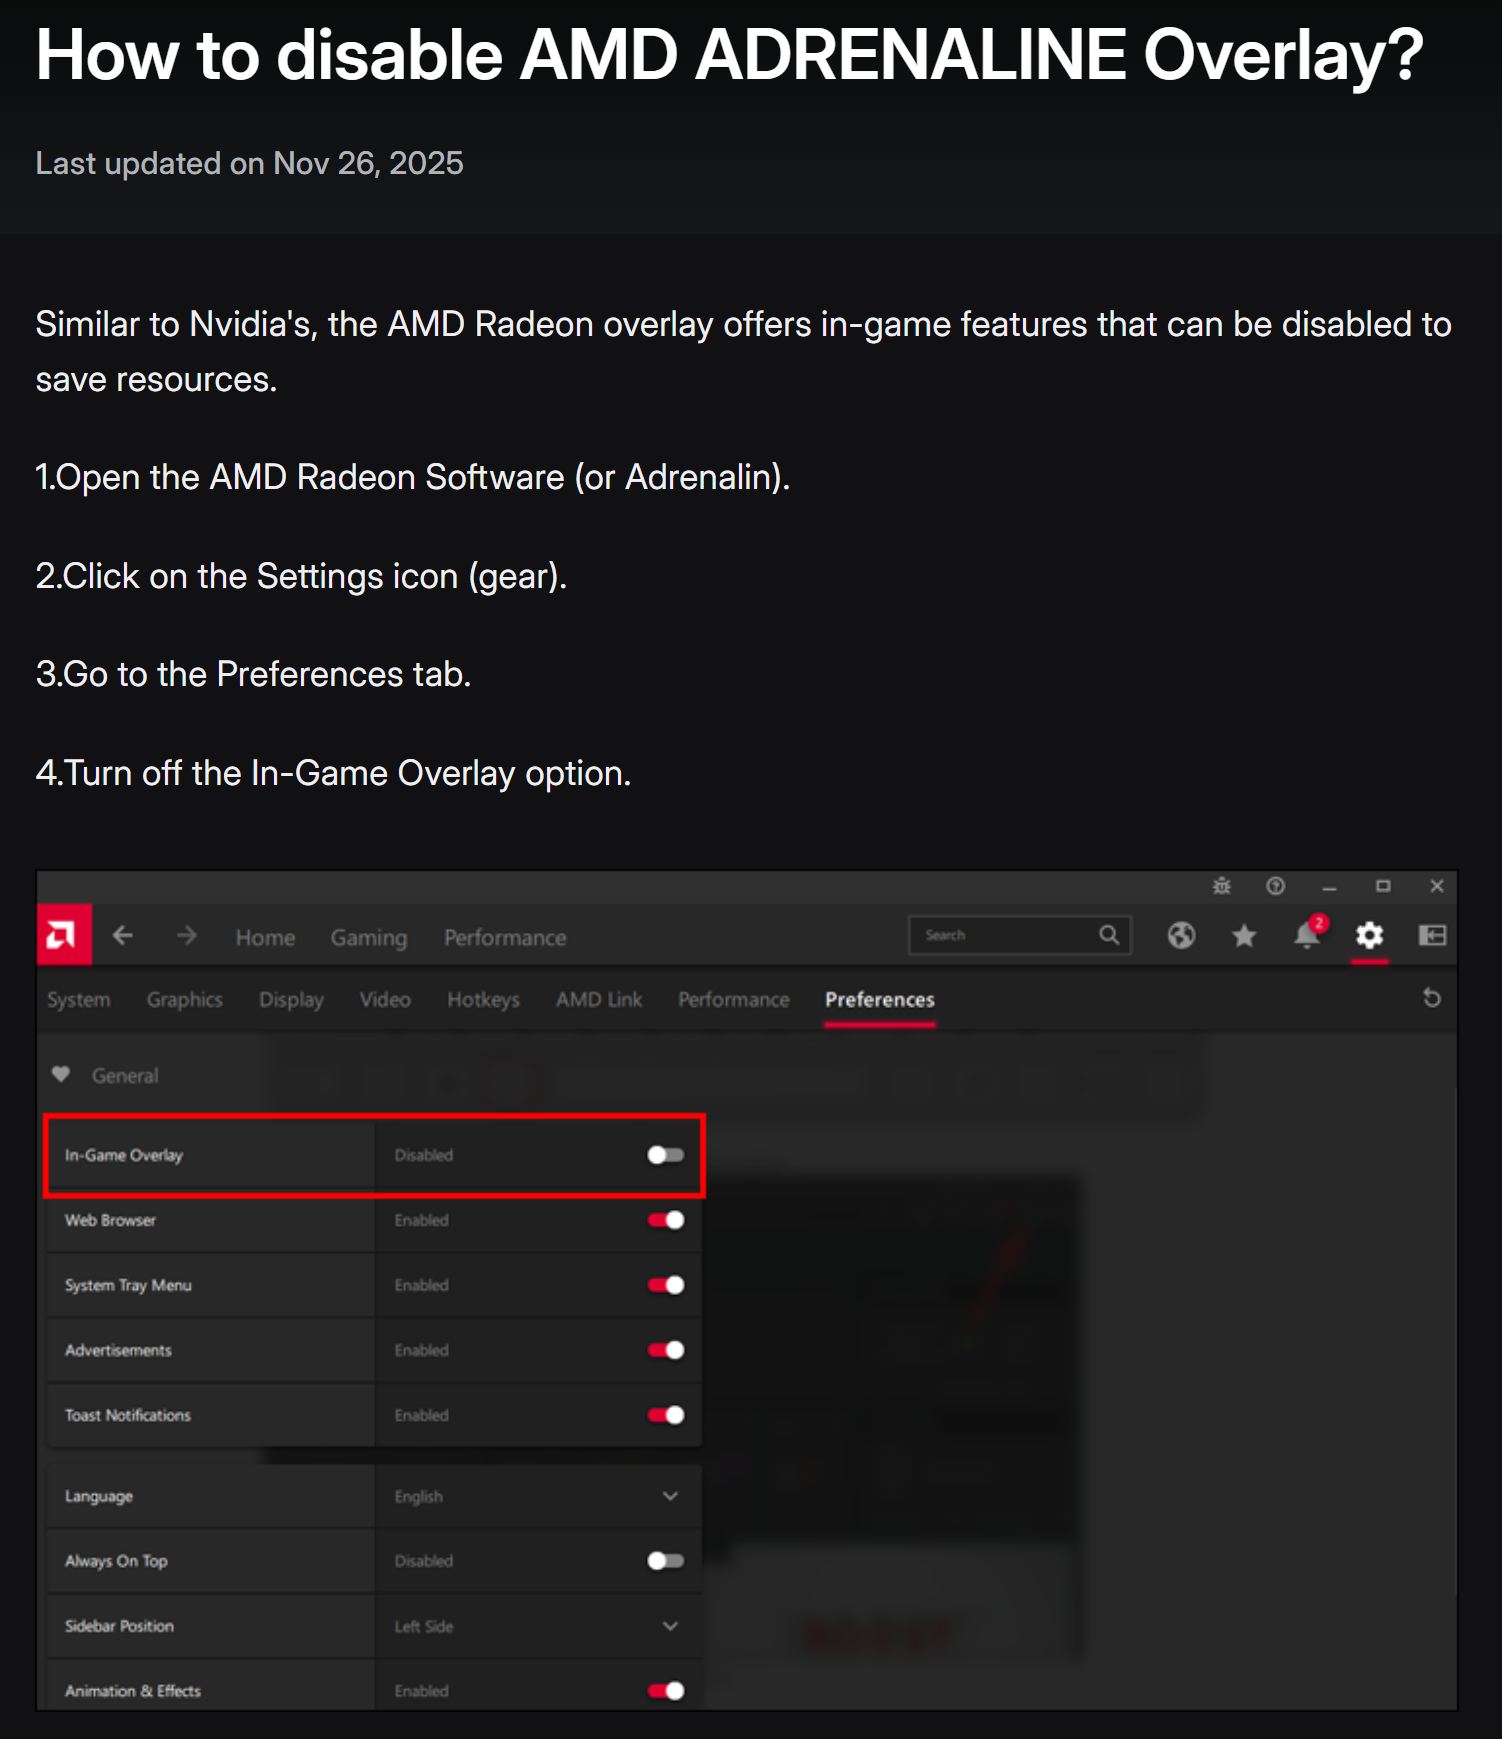The image size is (1502, 1739).
Task: Click the search magnifier icon
Action: click(x=1109, y=935)
